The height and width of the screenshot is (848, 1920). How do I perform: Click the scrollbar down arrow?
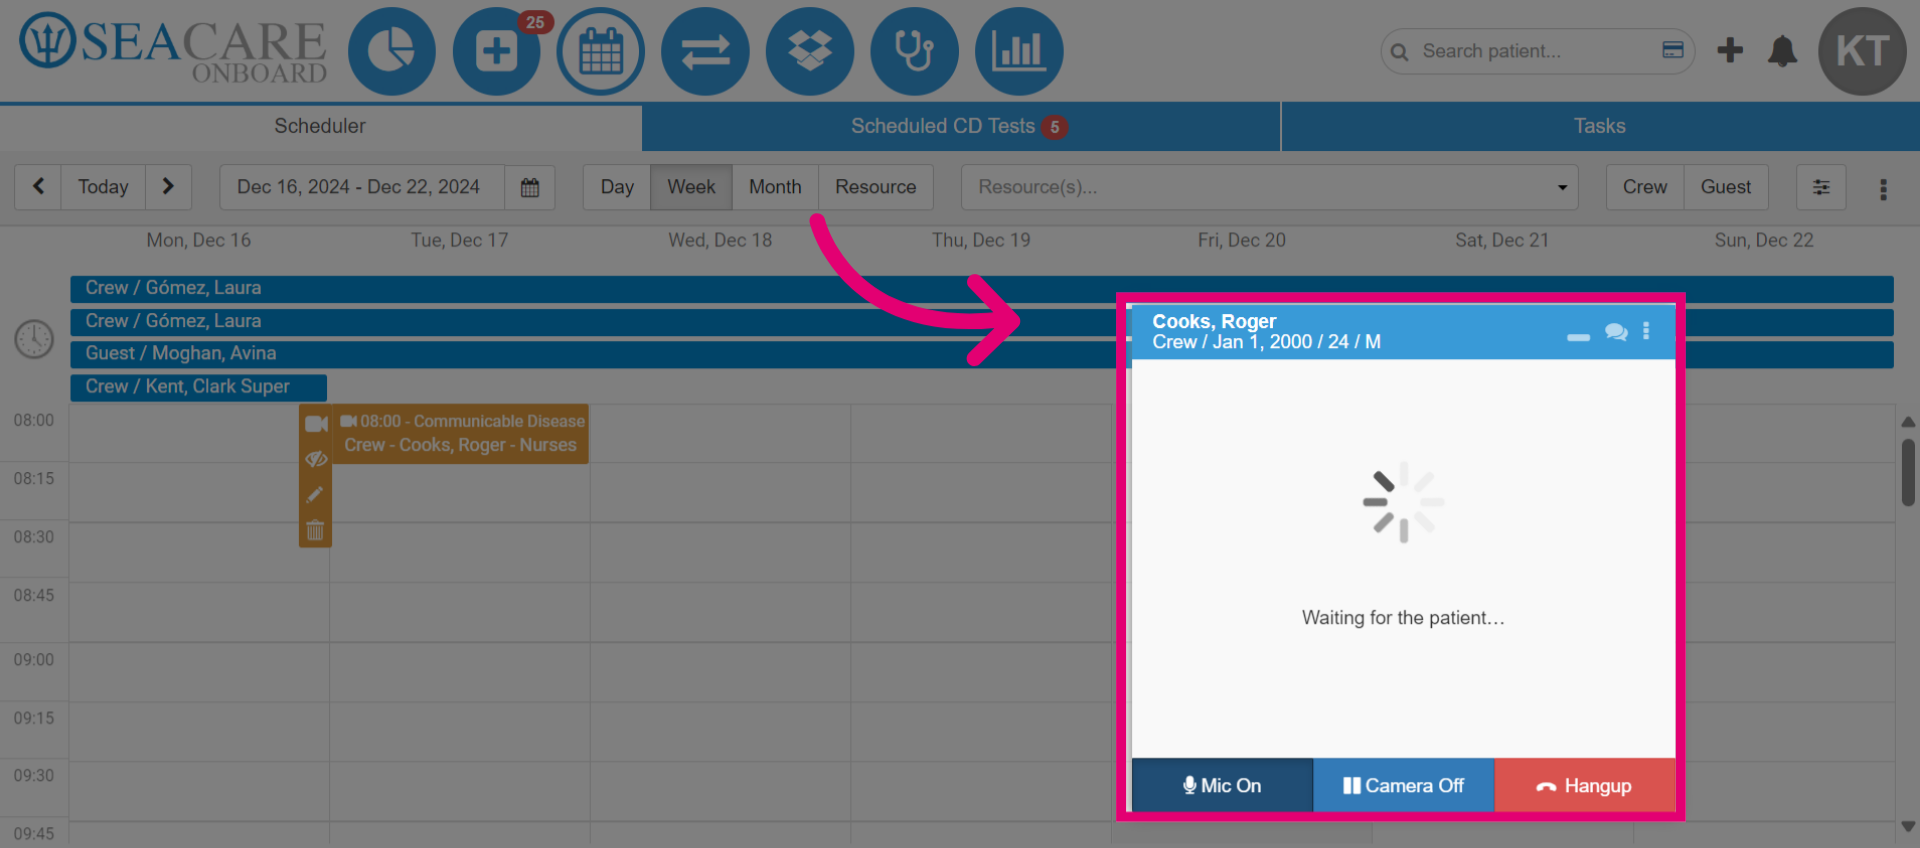click(x=1908, y=827)
